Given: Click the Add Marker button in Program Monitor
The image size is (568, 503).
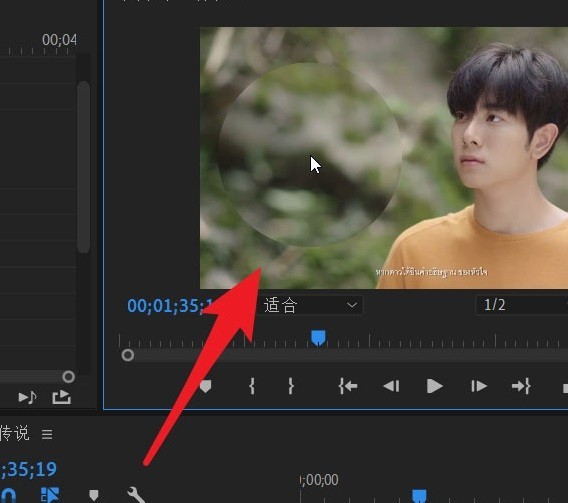Looking at the screenshot, I should pos(205,386).
